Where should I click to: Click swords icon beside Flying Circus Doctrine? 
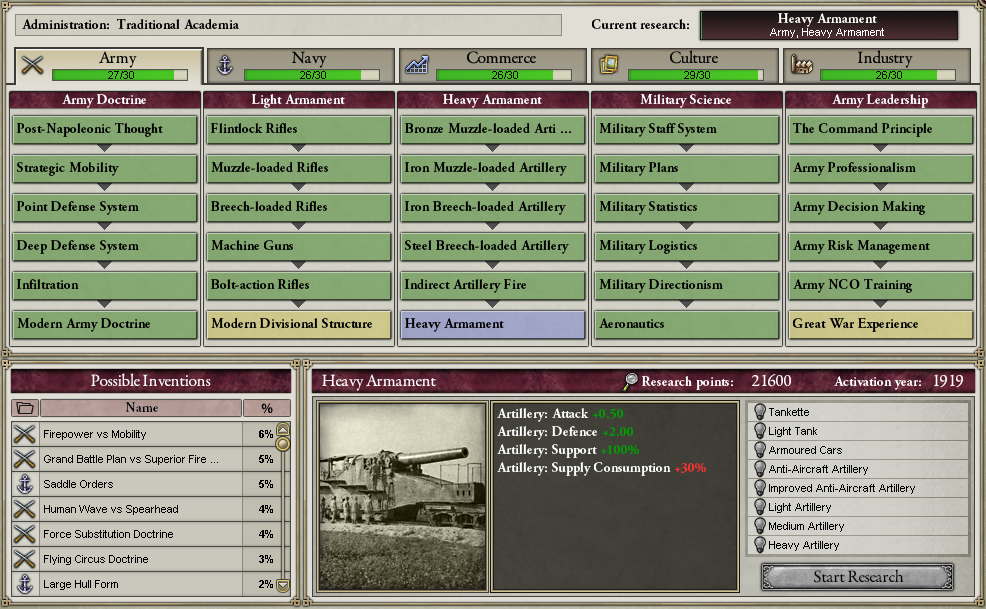point(25,559)
